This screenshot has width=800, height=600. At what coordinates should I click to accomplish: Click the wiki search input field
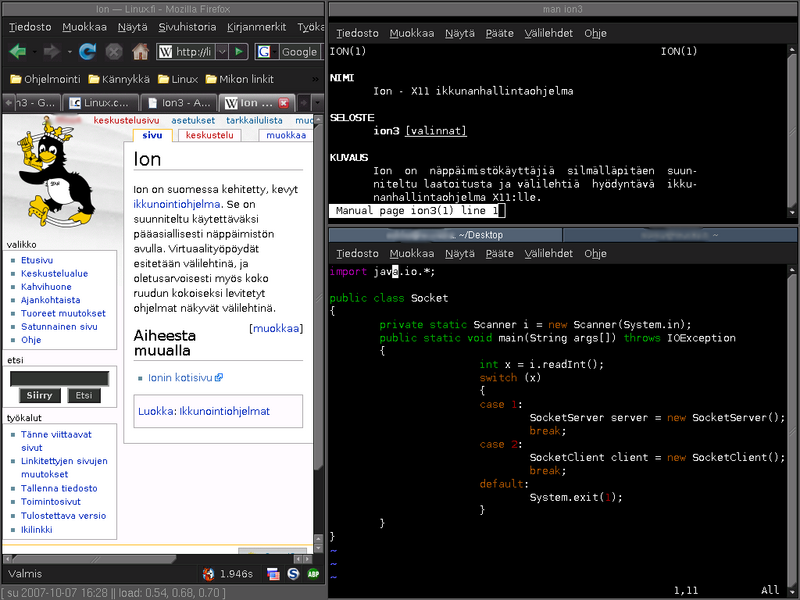[x=59, y=378]
